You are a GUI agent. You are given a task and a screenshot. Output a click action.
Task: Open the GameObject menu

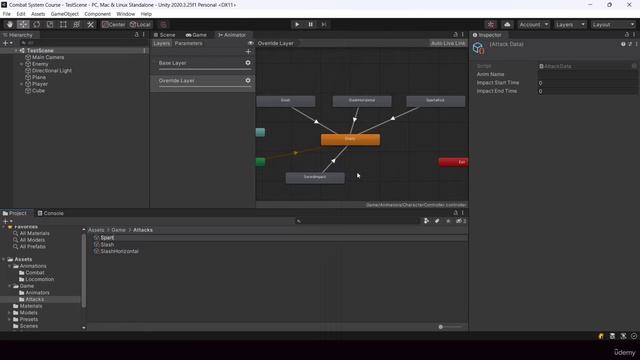[x=64, y=14]
